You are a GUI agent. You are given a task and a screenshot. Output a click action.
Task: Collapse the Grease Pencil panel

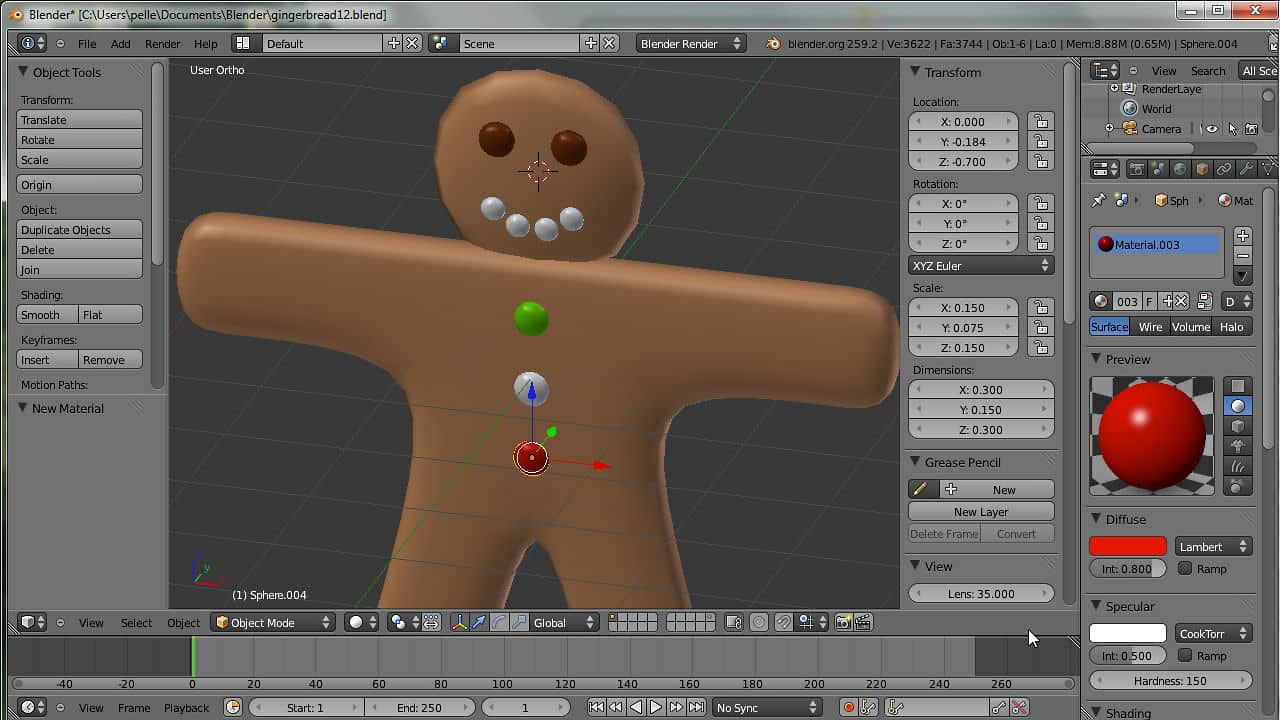click(915, 462)
